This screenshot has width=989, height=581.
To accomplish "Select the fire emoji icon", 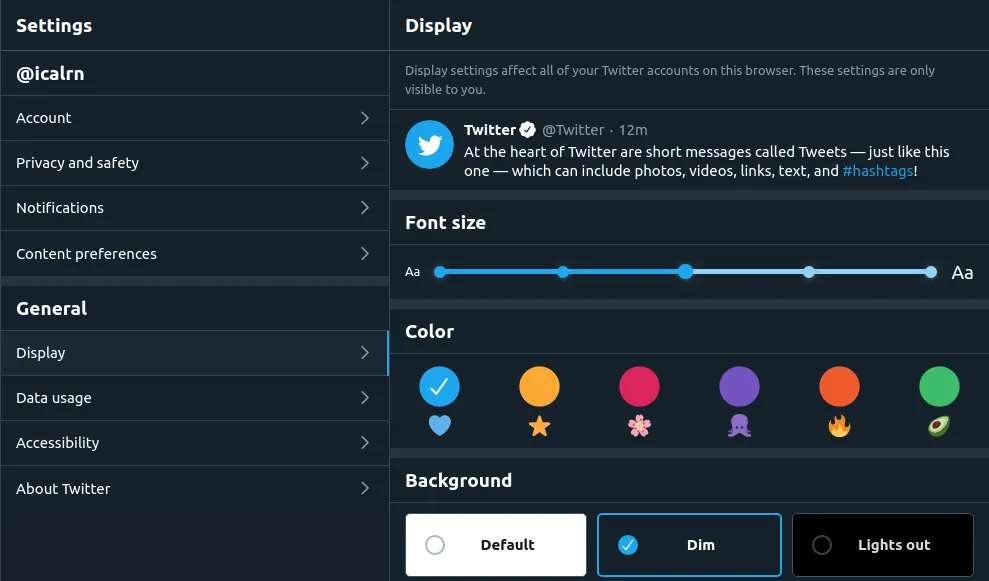I will (839, 426).
